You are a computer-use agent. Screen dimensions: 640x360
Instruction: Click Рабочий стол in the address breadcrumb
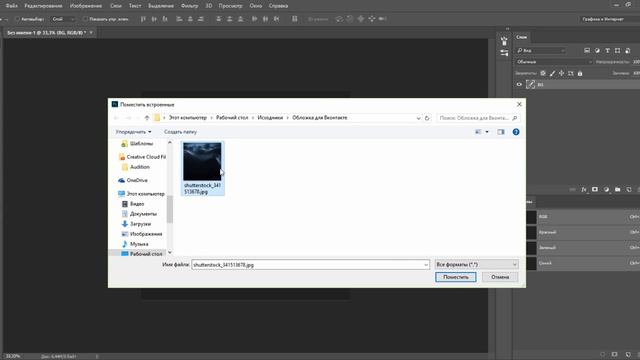click(x=232, y=118)
